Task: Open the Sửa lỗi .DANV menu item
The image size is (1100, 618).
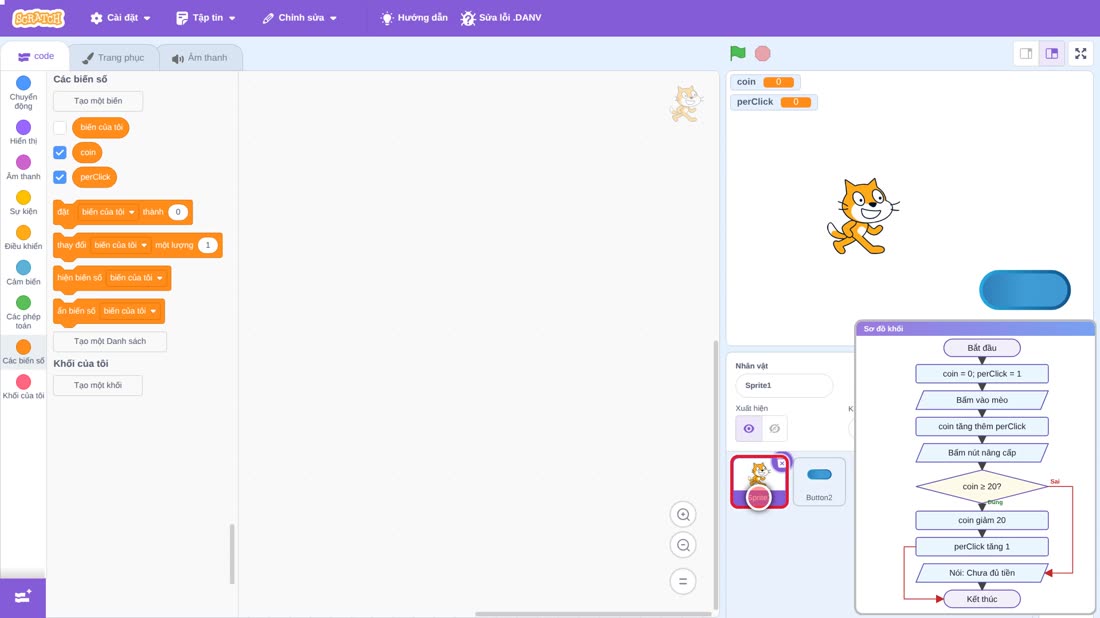Action: click(x=501, y=18)
